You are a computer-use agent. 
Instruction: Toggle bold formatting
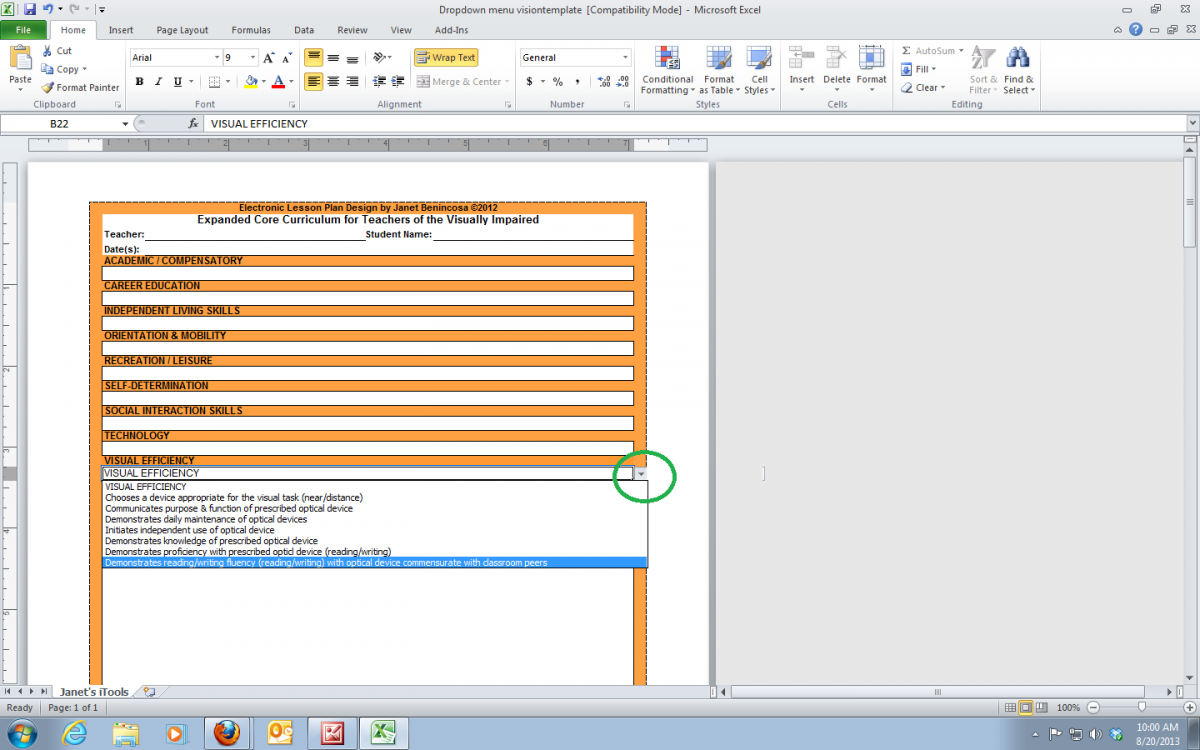pos(140,79)
